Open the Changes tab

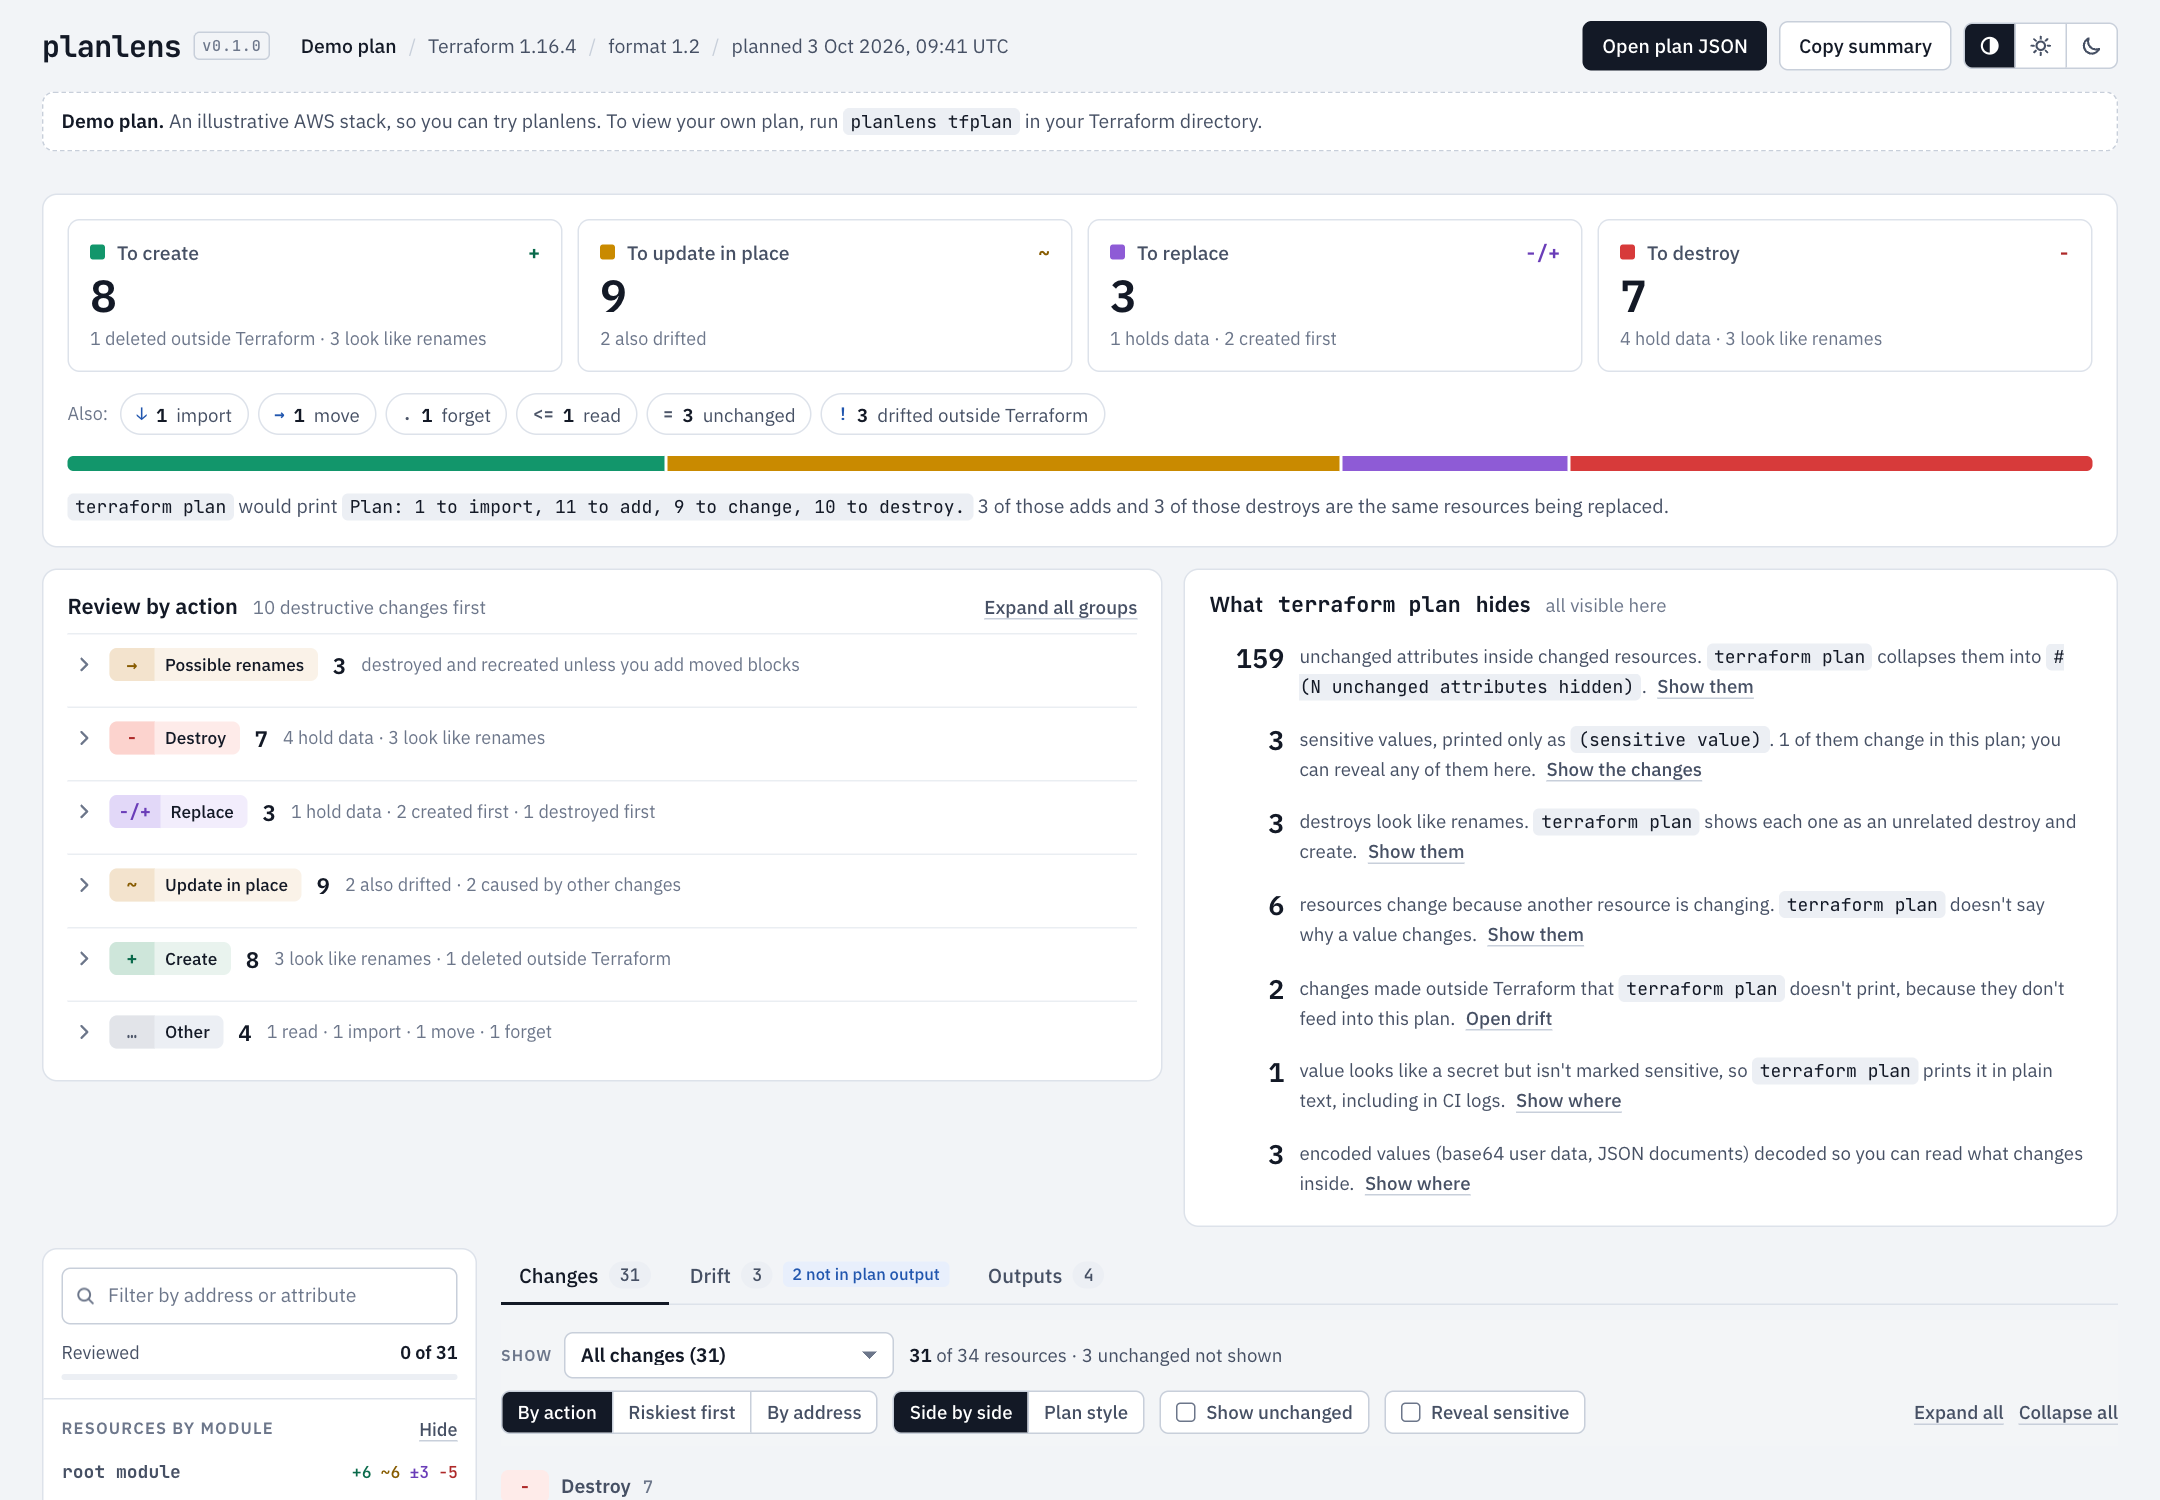coord(584,1276)
